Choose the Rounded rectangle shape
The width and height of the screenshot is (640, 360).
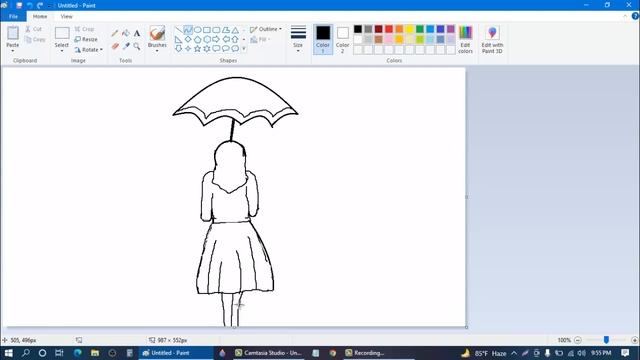coord(216,30)
